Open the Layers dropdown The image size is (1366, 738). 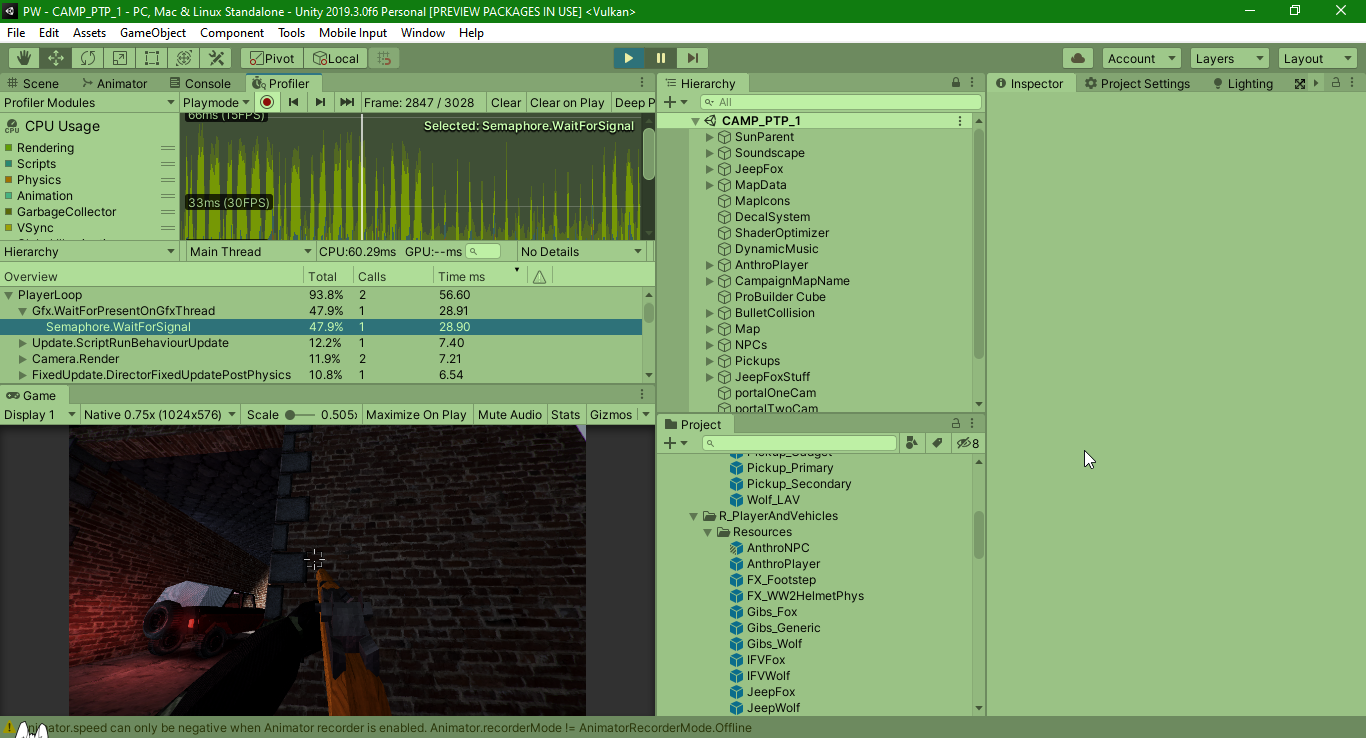tap(1228, 58)
